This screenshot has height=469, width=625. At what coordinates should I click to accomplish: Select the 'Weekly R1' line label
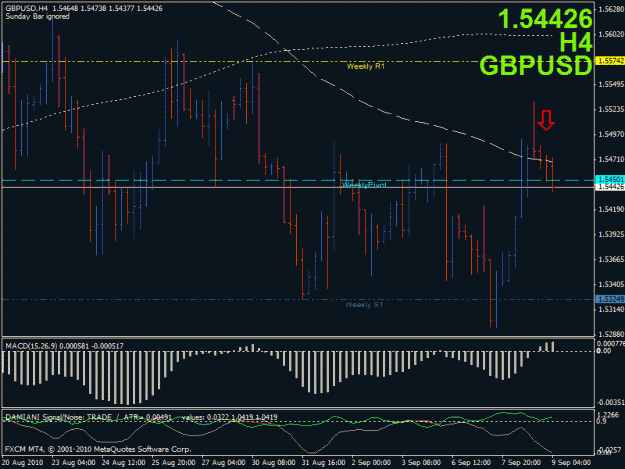pos(366,66)
